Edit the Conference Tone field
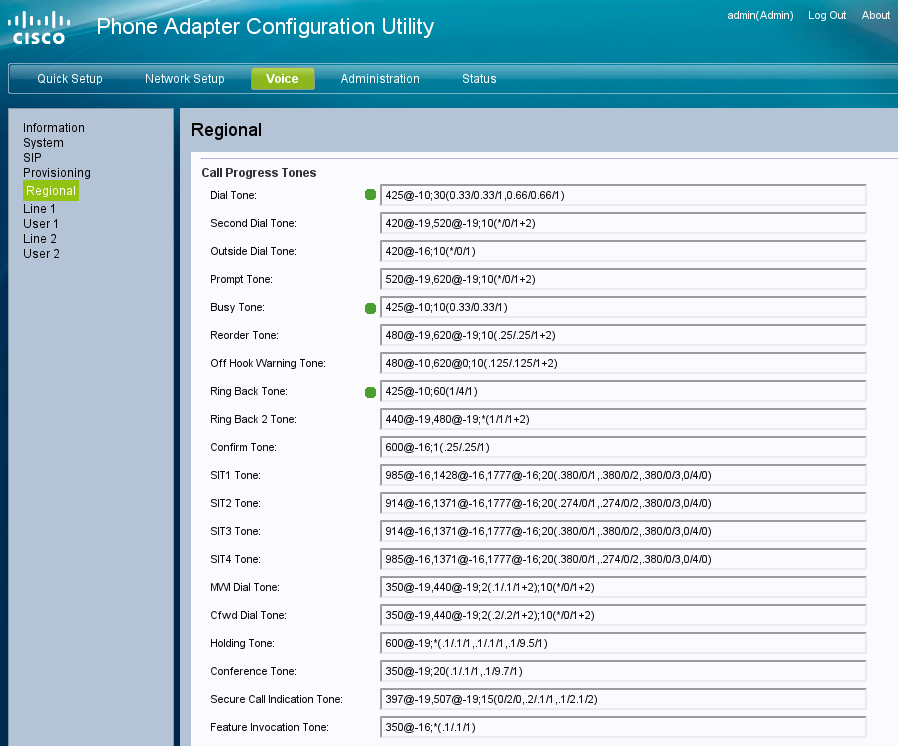The height and width of the screenshot is (746, 898). point(622,671)
